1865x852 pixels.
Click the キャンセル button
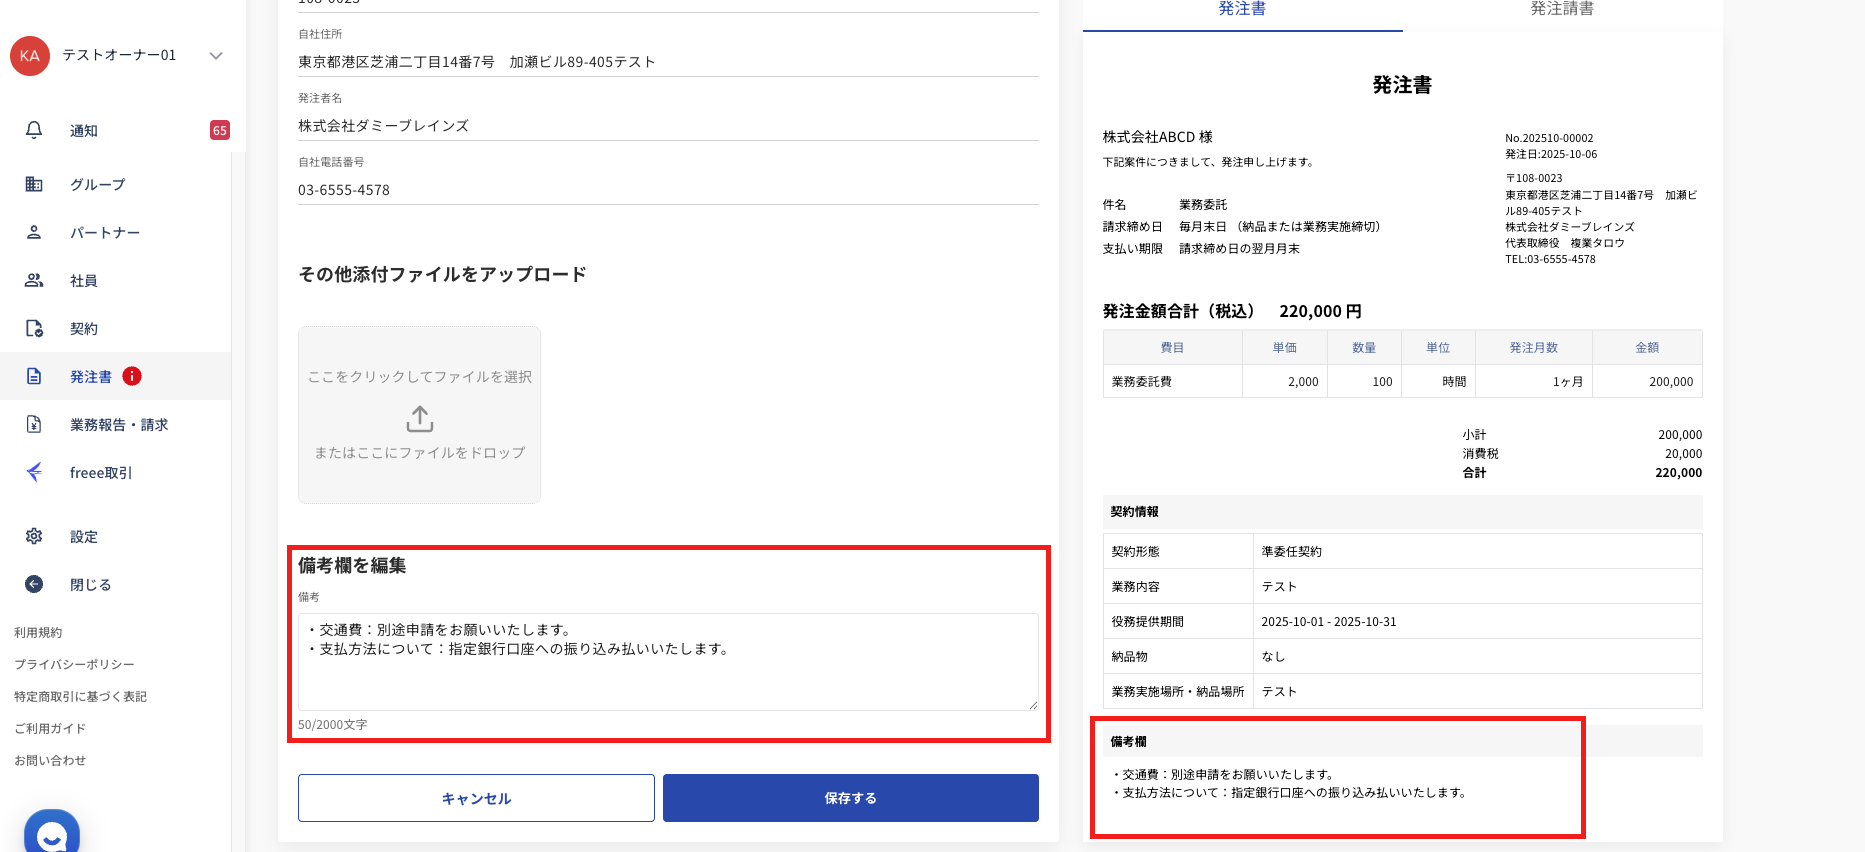[476, 798]
